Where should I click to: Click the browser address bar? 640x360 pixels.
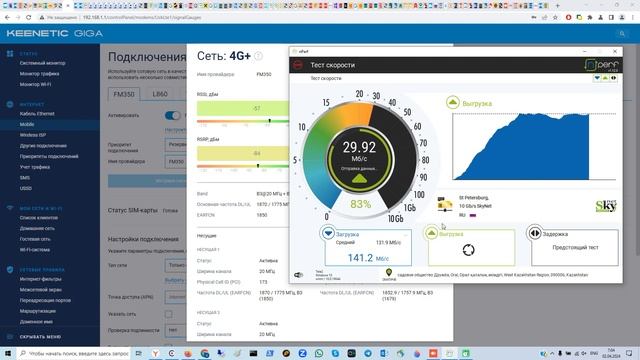point(286,18)
